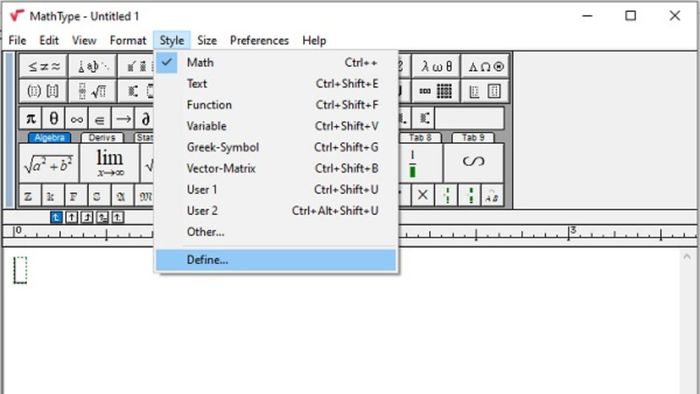Image resolution: width=700 pixels, height=394 pixels.
Task: Switch to the Algebra palette tab
Action: (49, 137)
